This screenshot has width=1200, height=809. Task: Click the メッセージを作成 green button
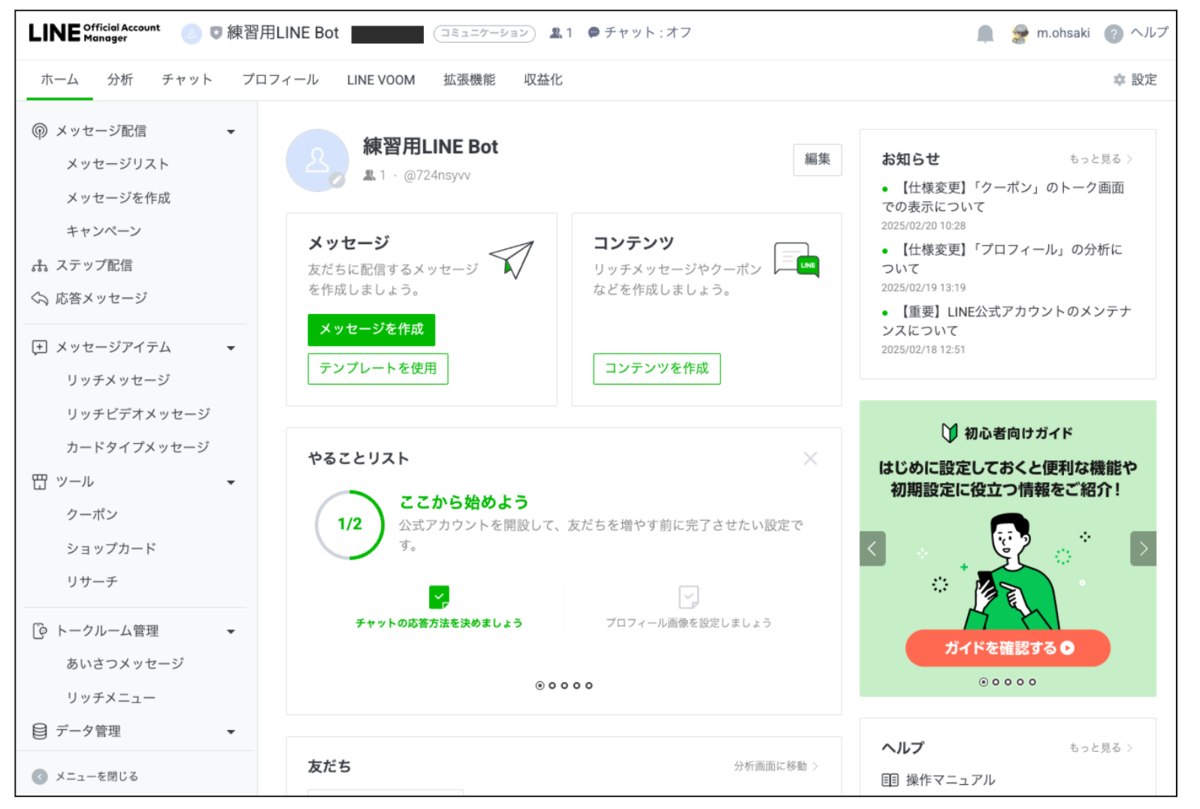pyautogui.click(x=371, y=330)
